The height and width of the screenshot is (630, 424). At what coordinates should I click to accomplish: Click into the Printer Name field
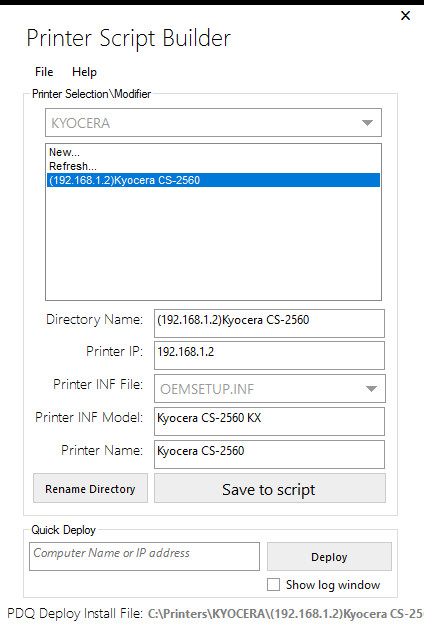pos(269,454)
